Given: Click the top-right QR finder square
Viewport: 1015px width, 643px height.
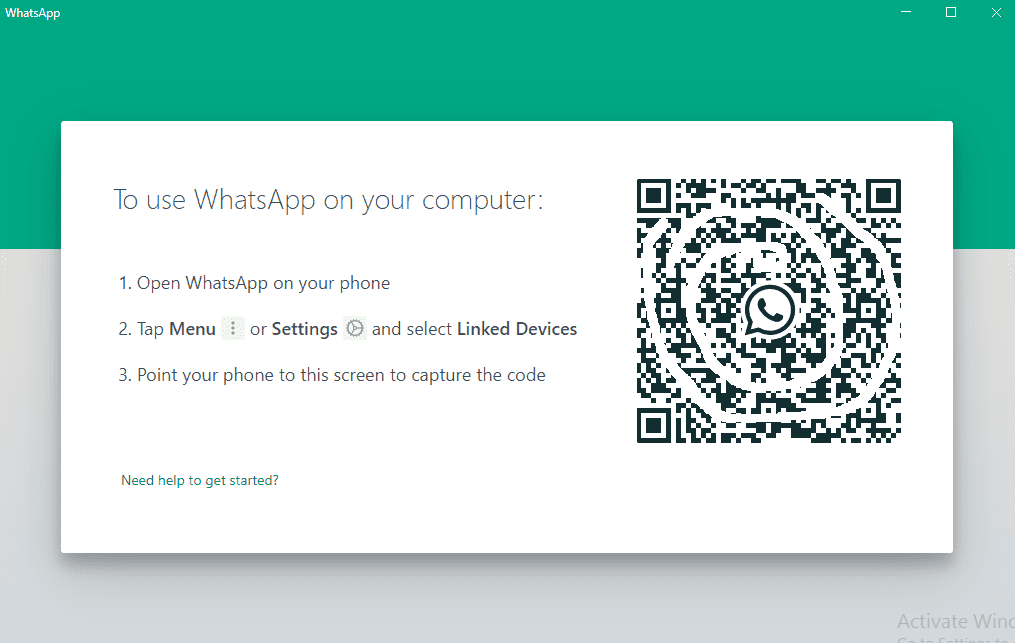Looking at the screenshot, I should pos(884,196).
